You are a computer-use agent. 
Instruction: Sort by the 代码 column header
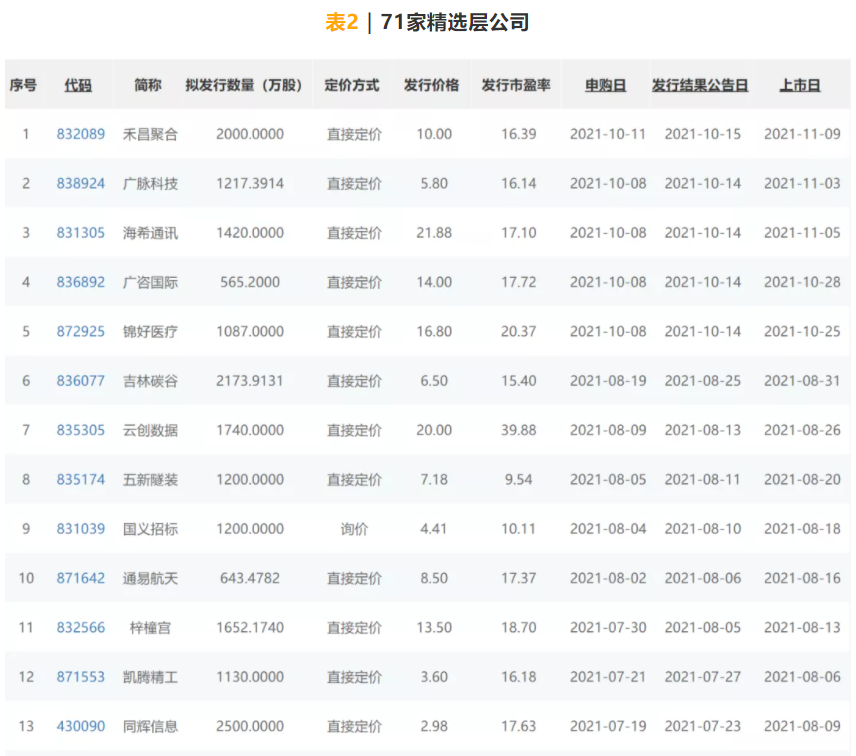78,85
